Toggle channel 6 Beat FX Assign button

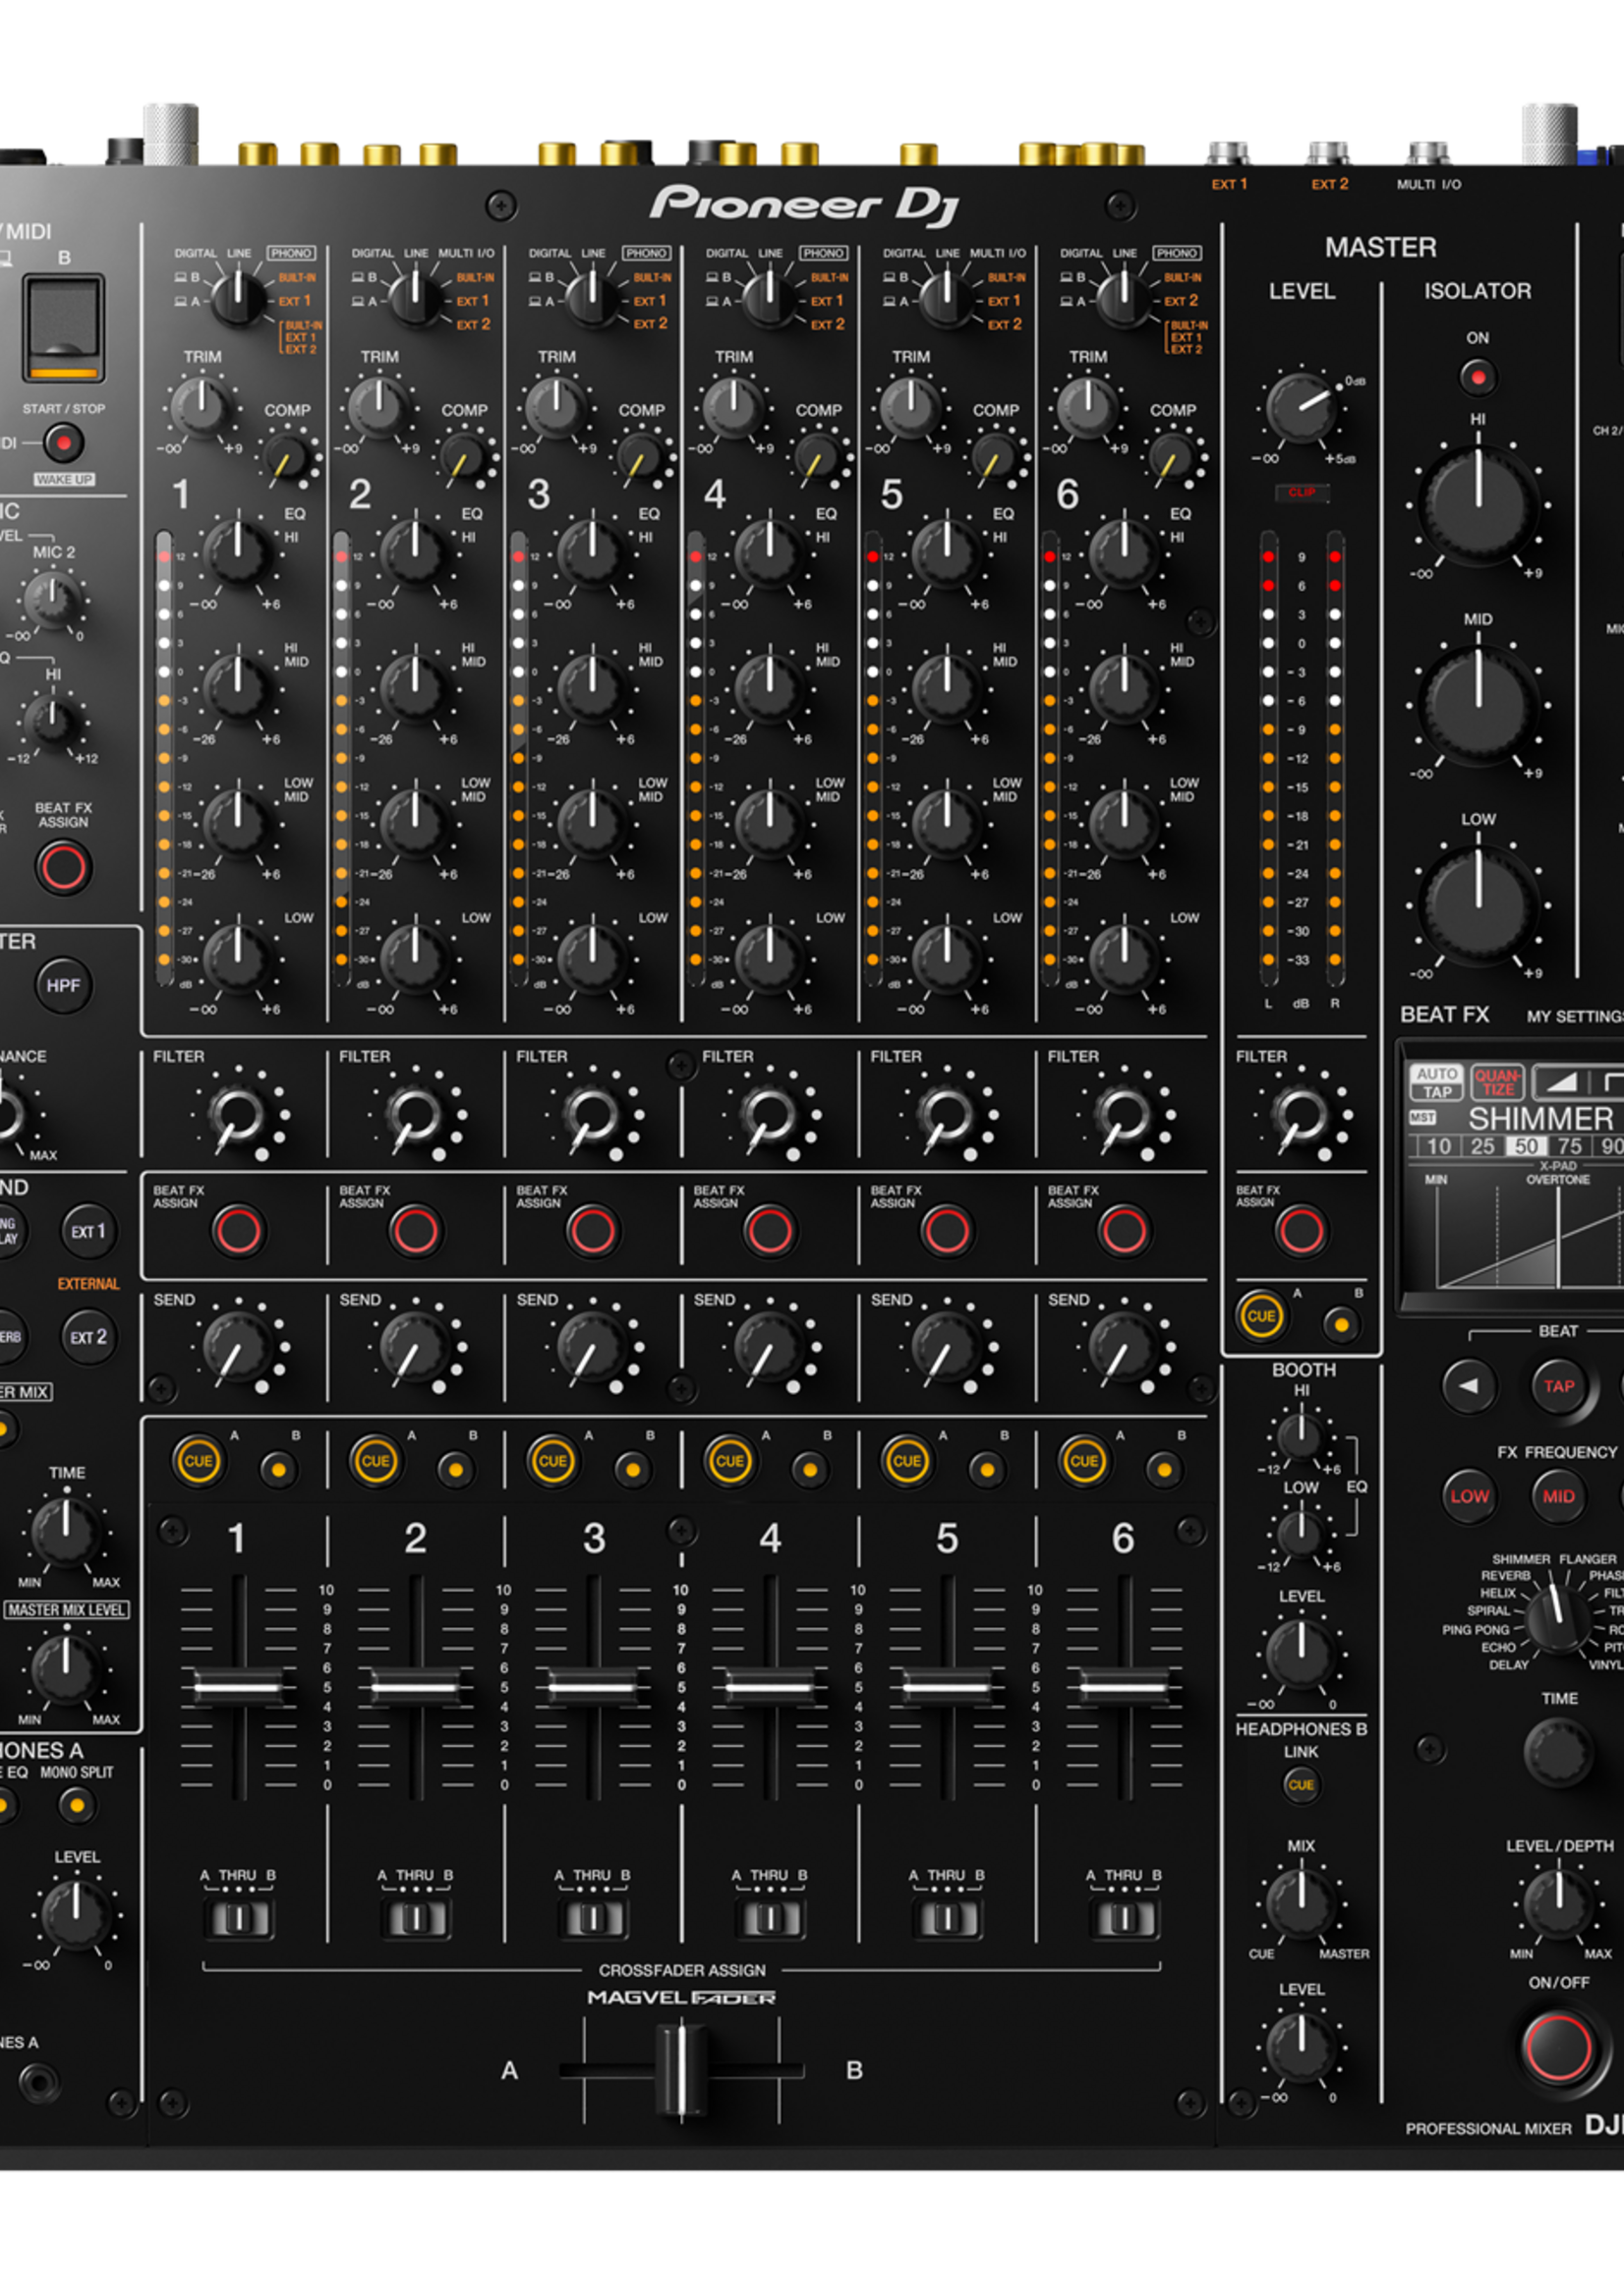click(1123, 1230)
